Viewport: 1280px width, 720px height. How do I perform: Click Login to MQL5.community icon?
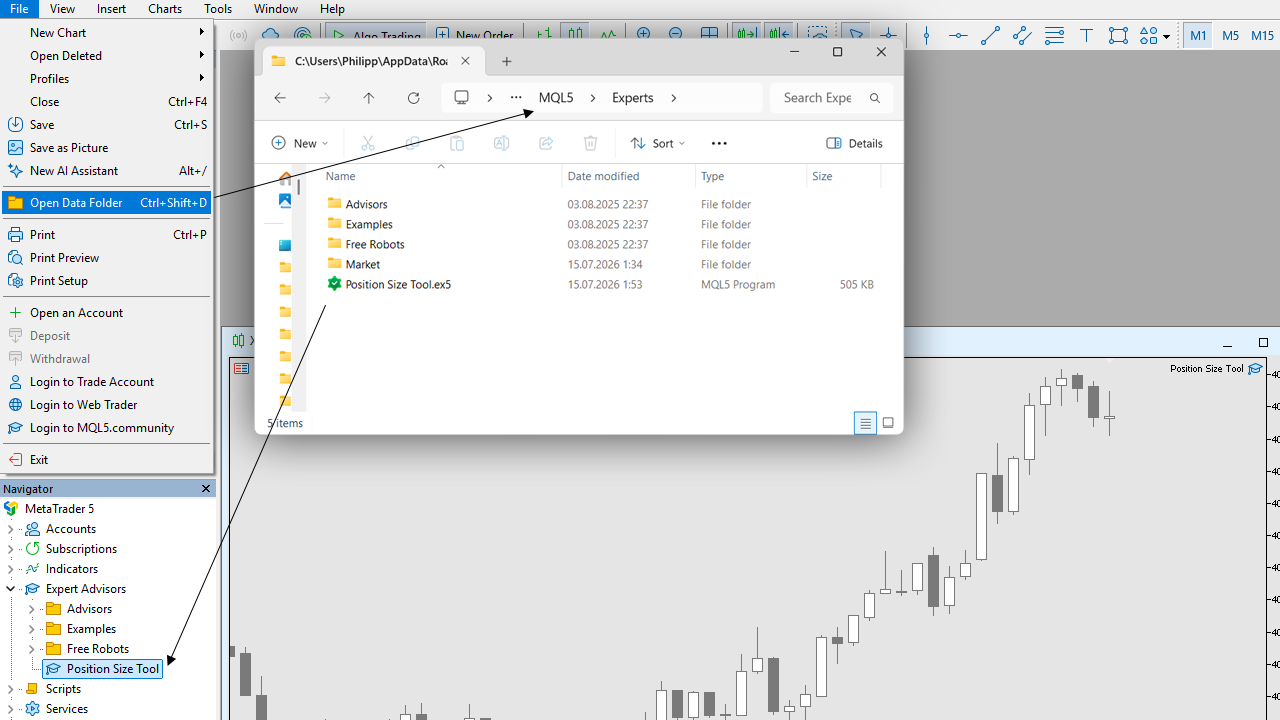15,428
